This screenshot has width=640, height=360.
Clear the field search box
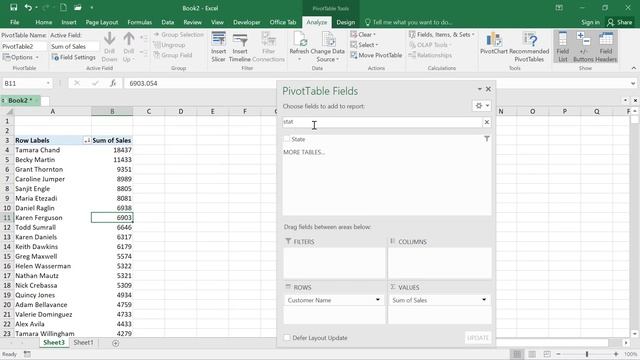487,122
